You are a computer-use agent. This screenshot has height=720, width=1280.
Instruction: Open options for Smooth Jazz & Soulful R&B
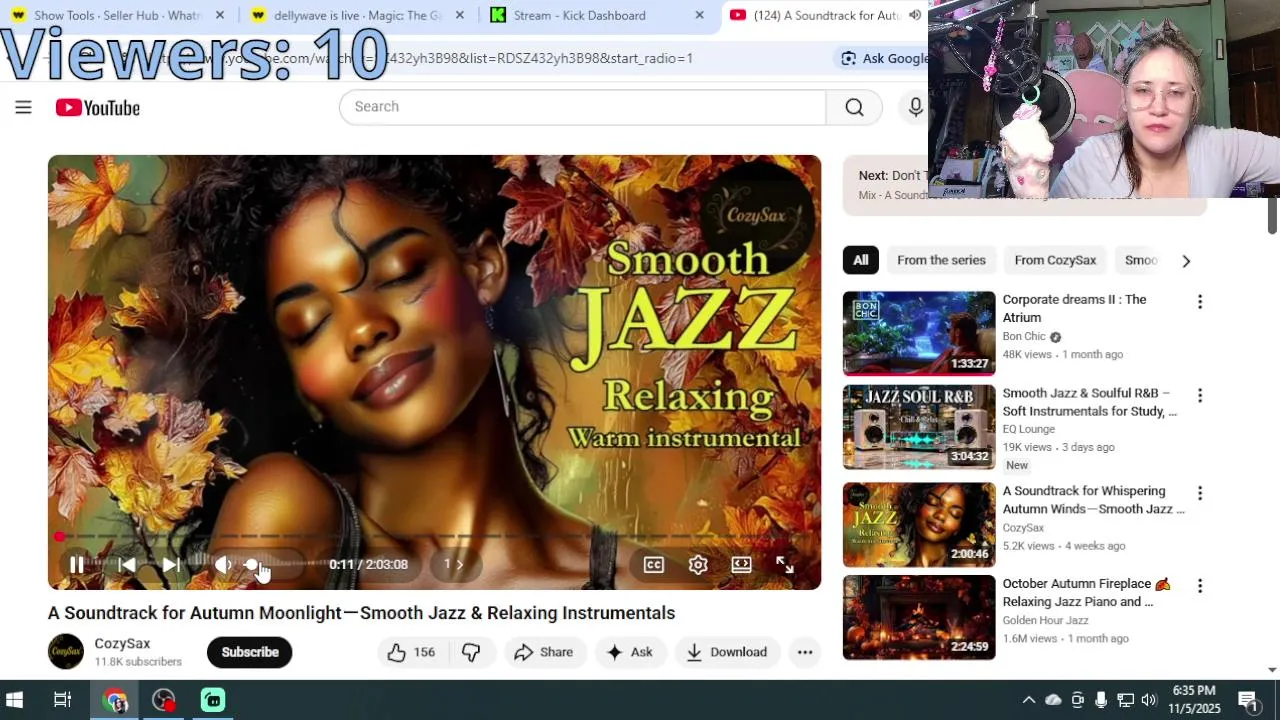1200,396
